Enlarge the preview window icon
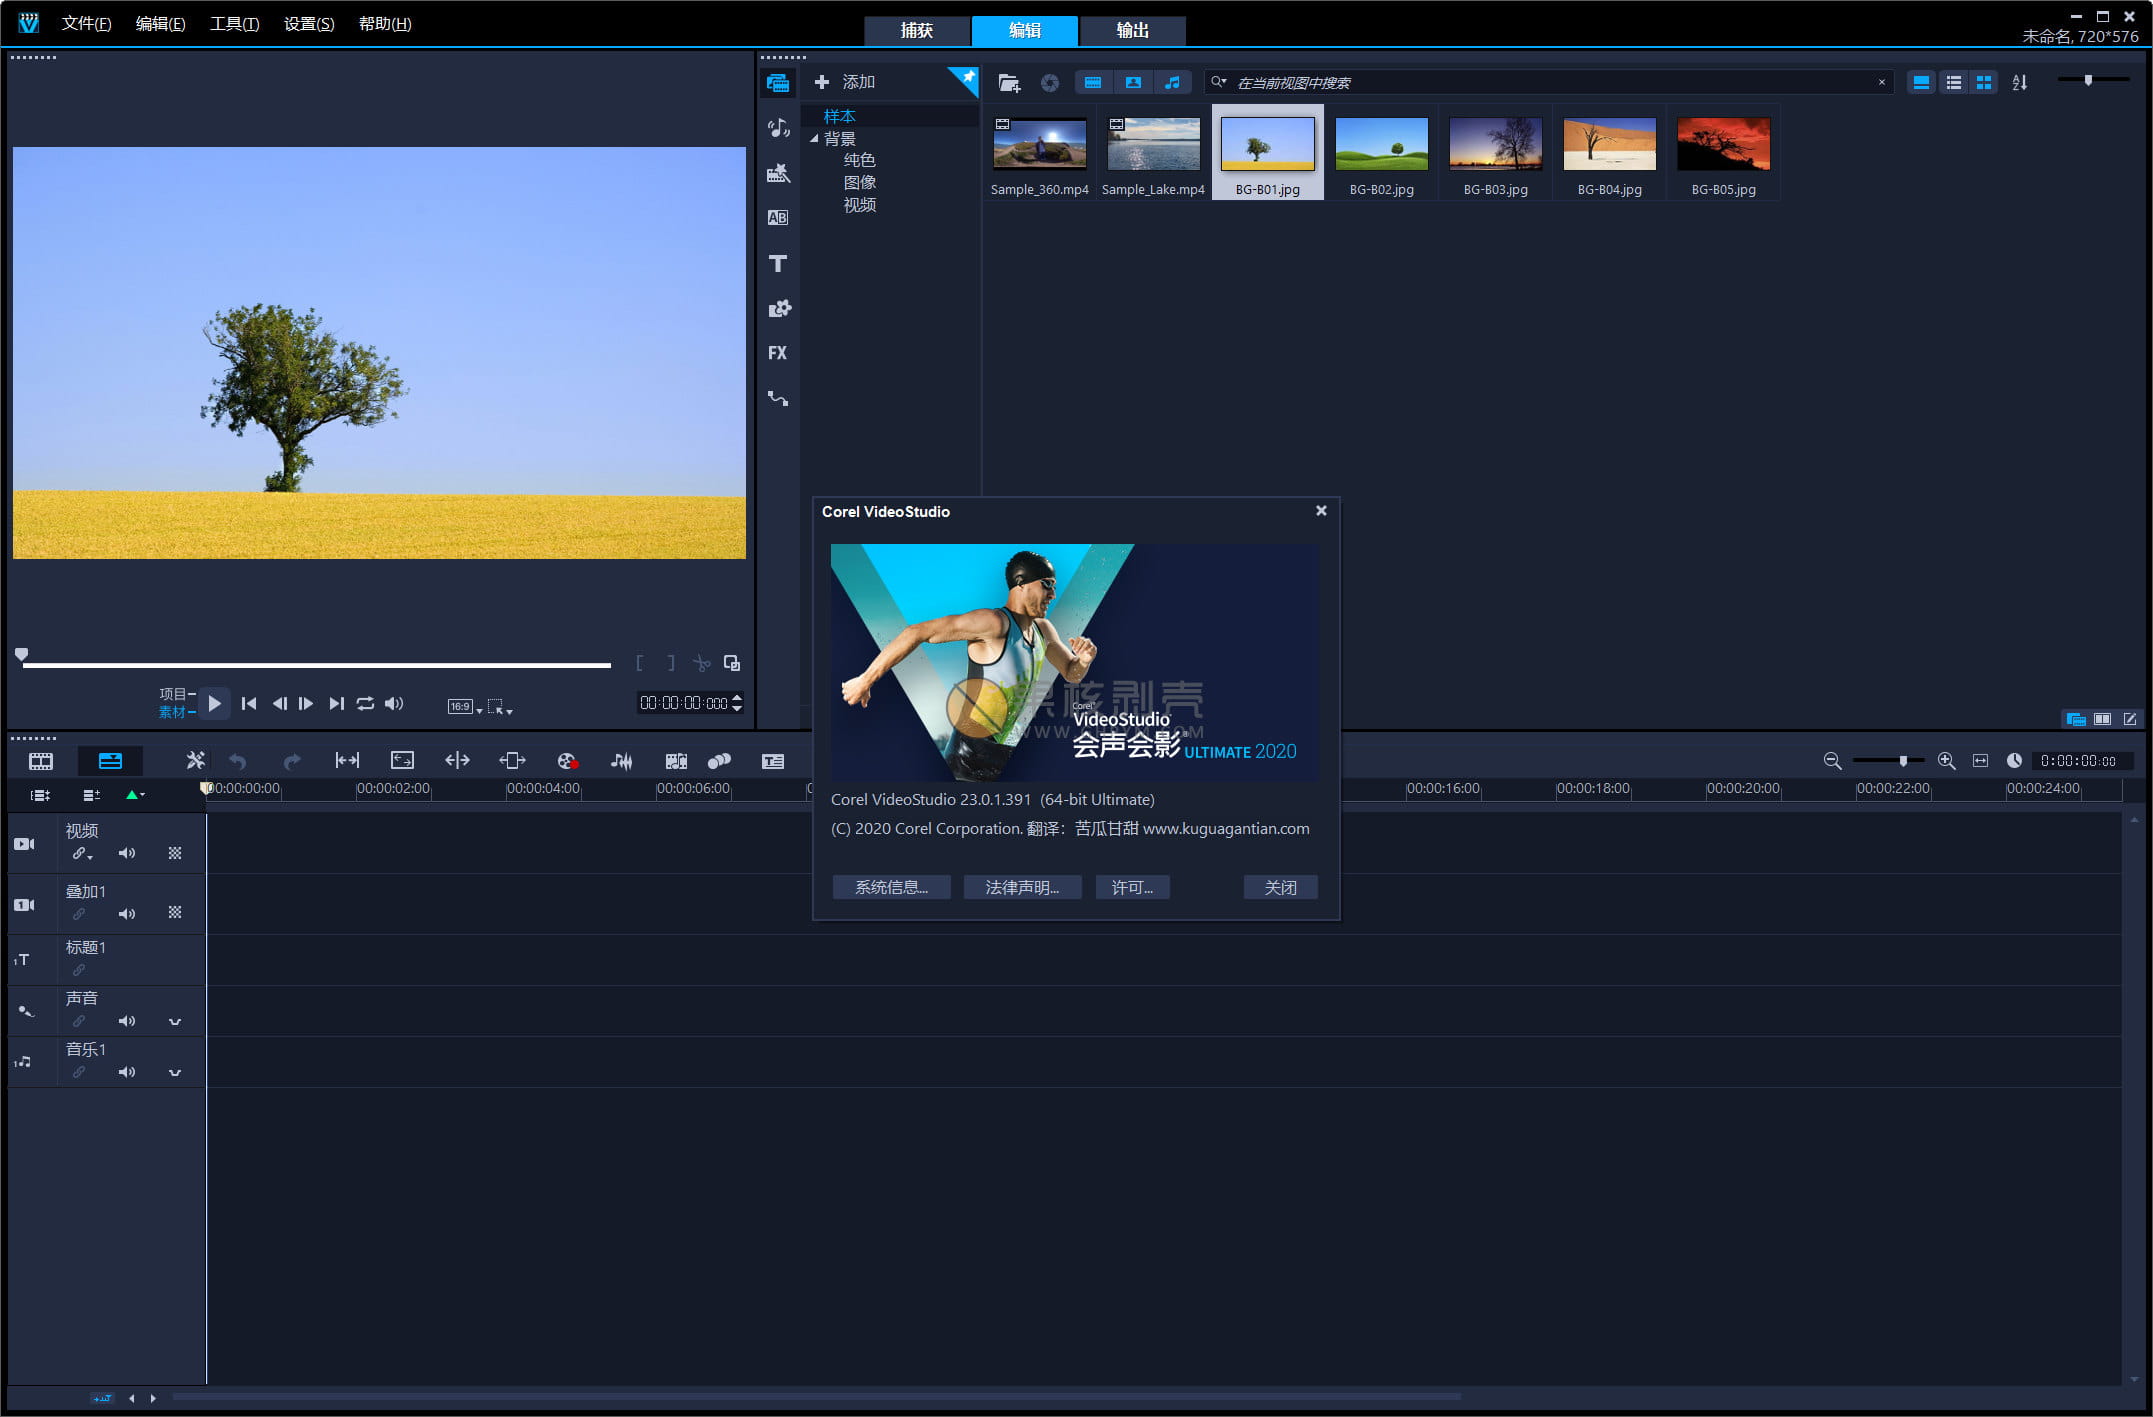Screen dimensions: 2153x1417 point(732,663)
